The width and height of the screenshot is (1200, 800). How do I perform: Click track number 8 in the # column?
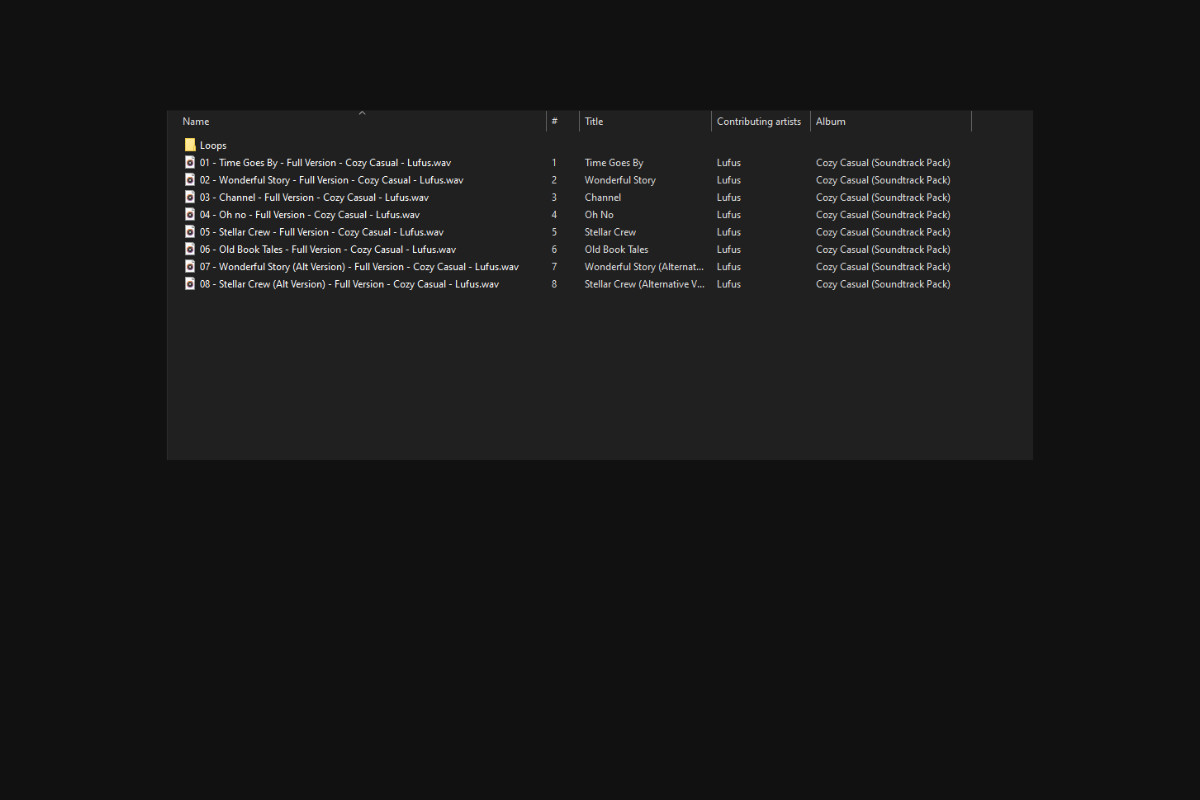tap(554, 284)
